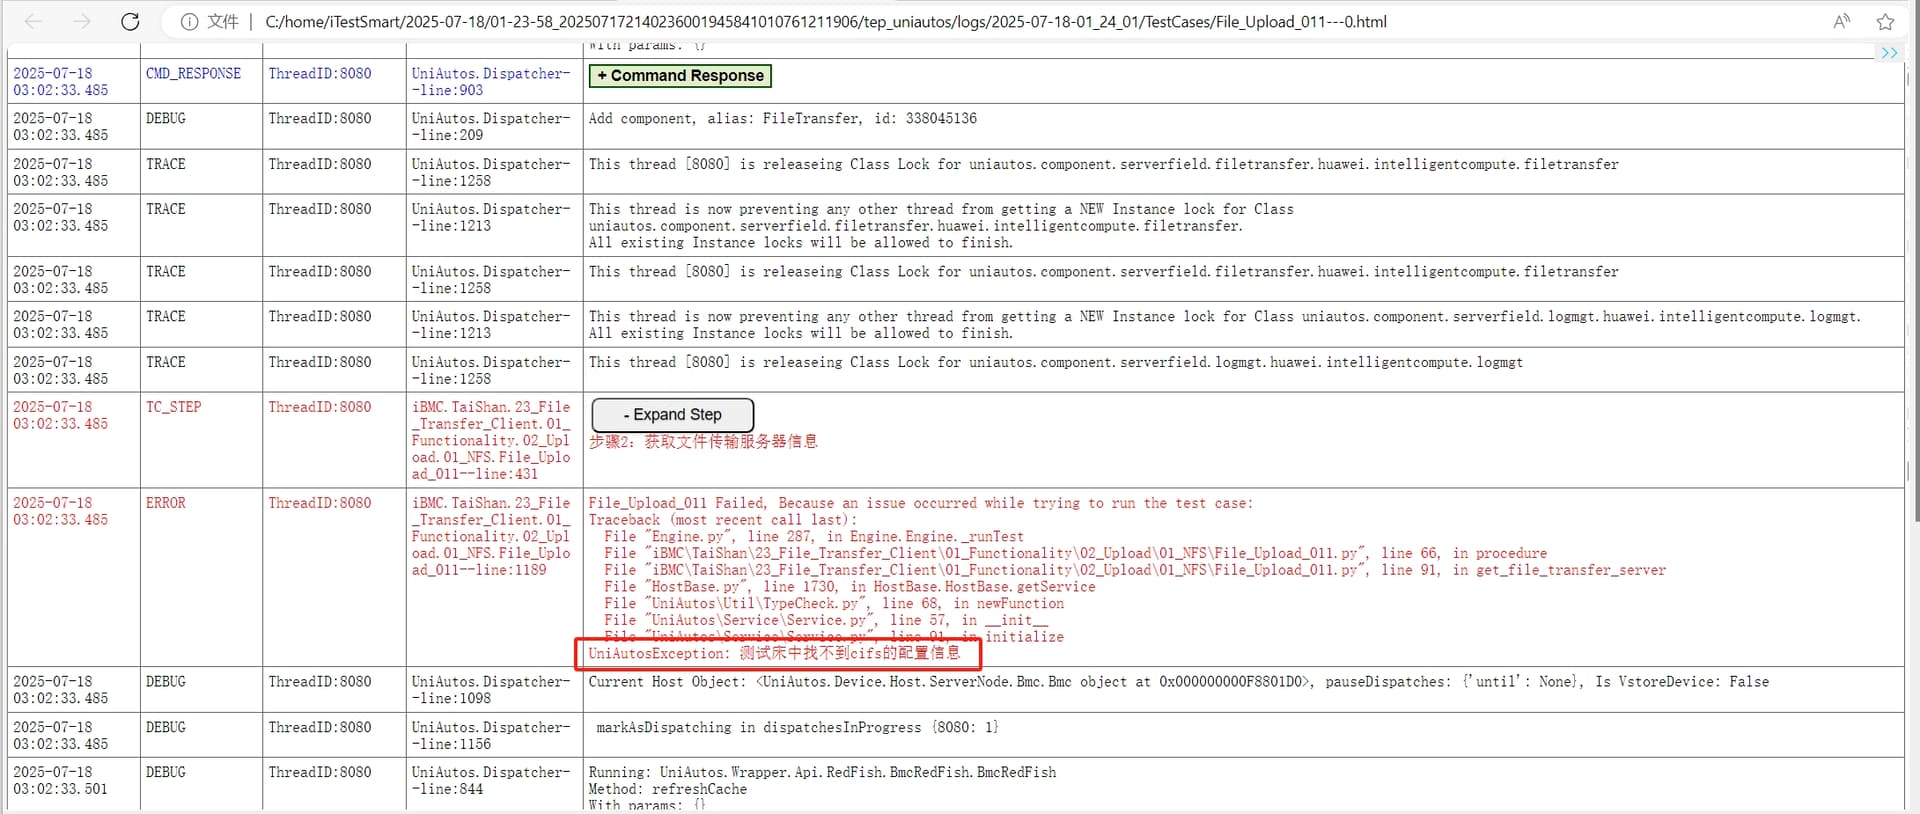Click the double chevron icon above the scrollbar
Image resolution: width=1920 pixels, height=814 pixels.
tap(1889, 53)
